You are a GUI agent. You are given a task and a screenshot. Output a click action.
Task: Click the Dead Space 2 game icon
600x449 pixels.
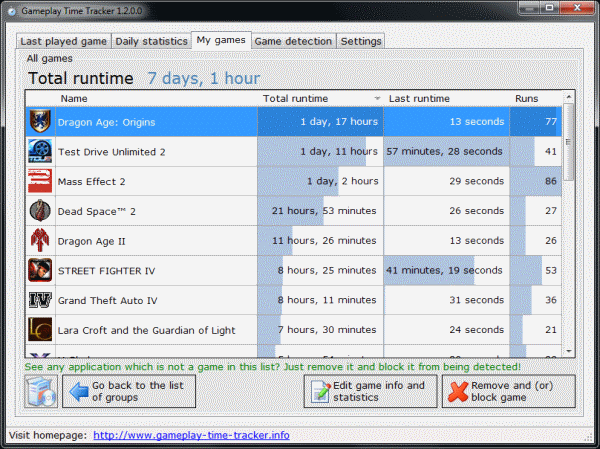coord(40,211)
